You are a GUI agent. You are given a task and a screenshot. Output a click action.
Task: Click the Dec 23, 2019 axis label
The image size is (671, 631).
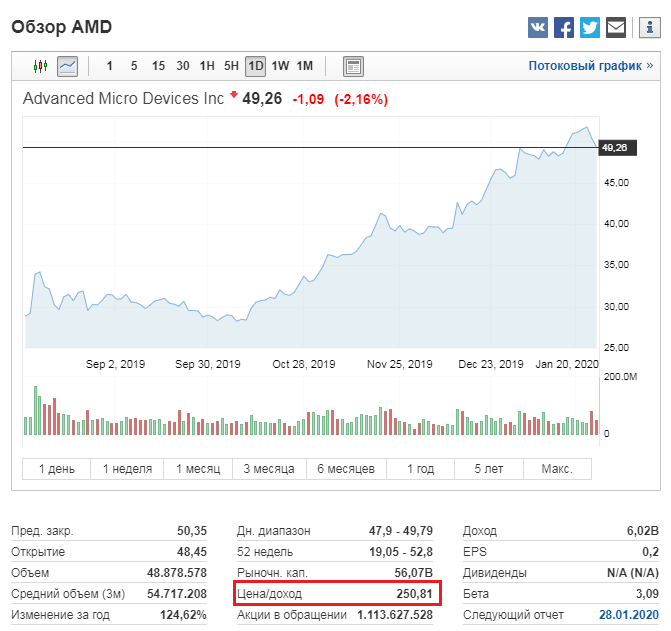tap(491, 364)
